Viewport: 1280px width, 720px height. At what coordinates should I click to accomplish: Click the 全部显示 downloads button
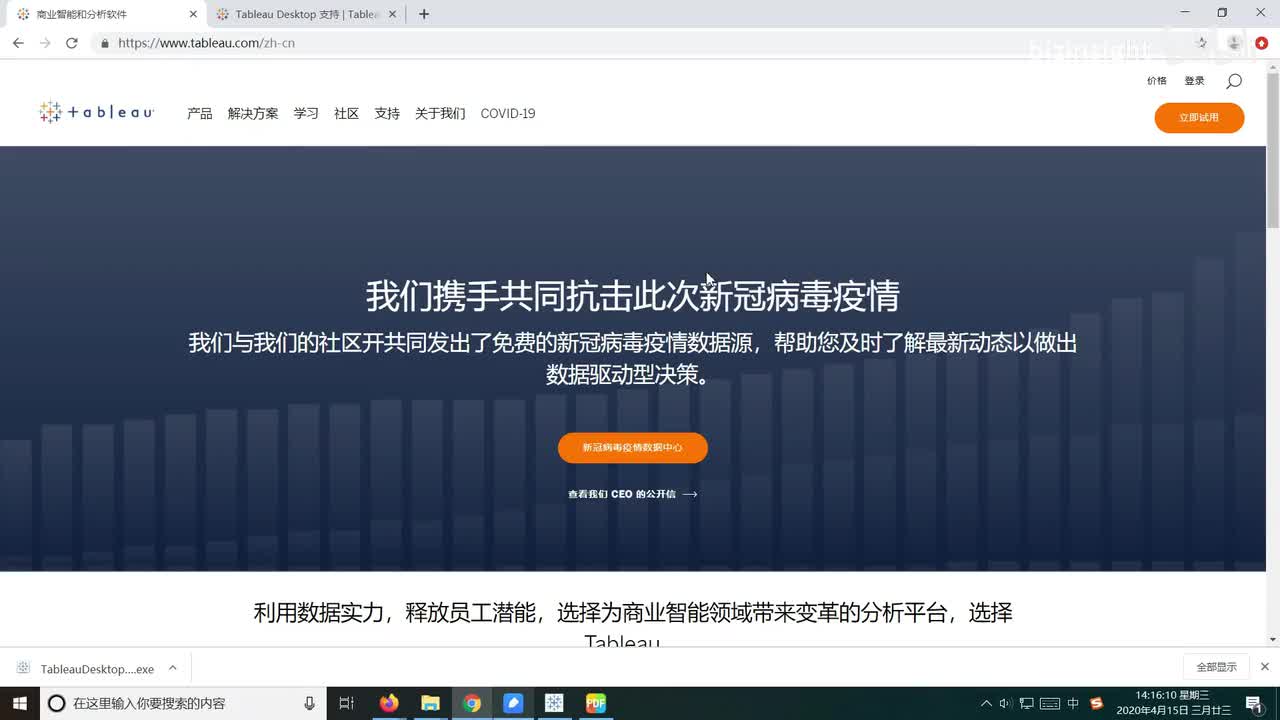pyautogui.click(x=1217, y=667)
